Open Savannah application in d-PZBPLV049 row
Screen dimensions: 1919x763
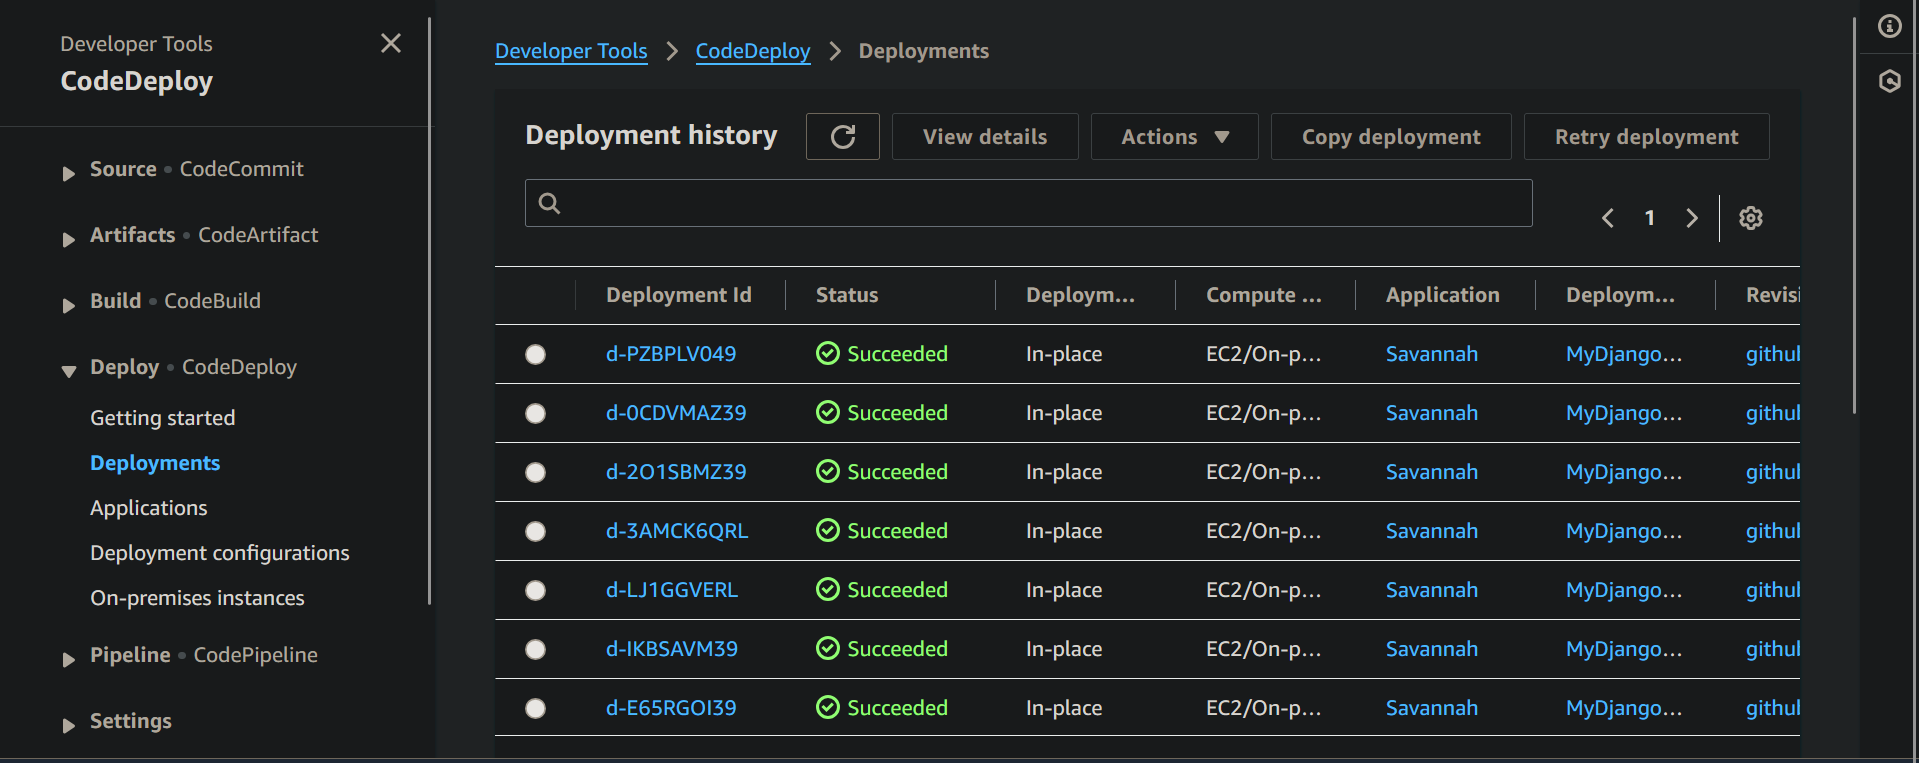[x=1432, y=354]
